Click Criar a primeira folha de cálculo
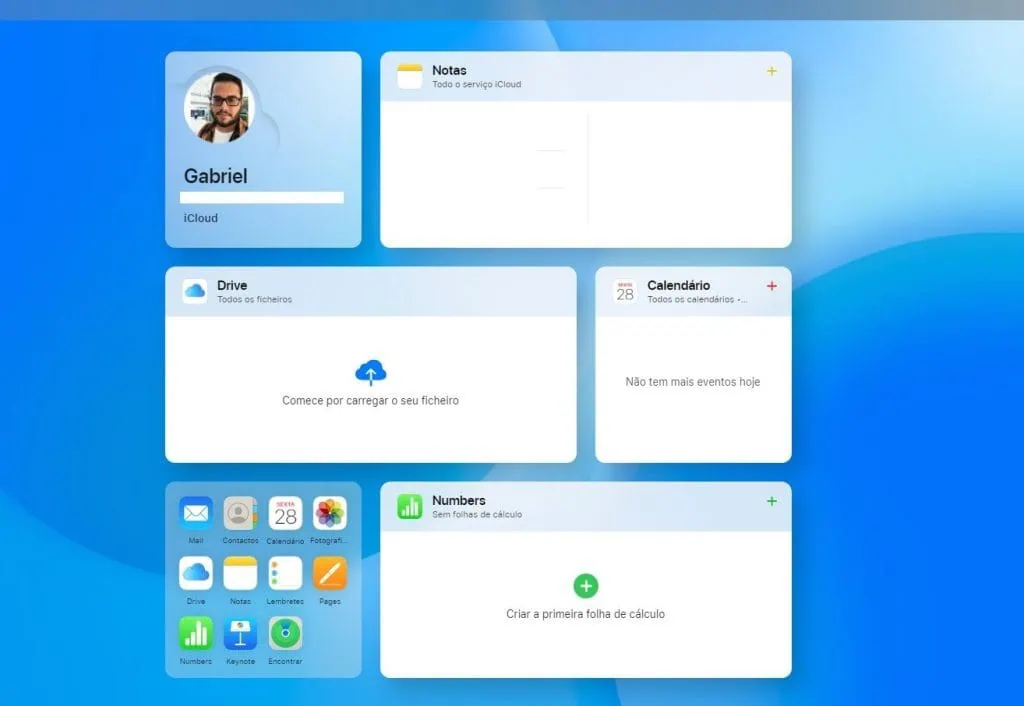The width and height of the screenshot is (1024, 706). [586, 614]
